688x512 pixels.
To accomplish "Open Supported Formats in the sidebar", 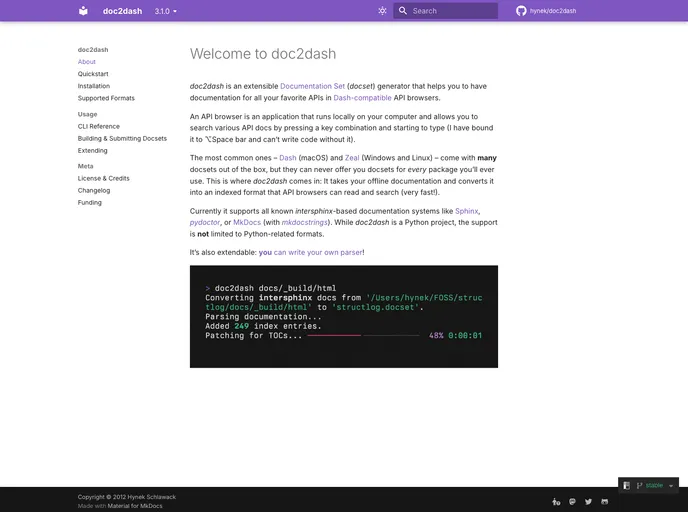I will coord(106,98).
